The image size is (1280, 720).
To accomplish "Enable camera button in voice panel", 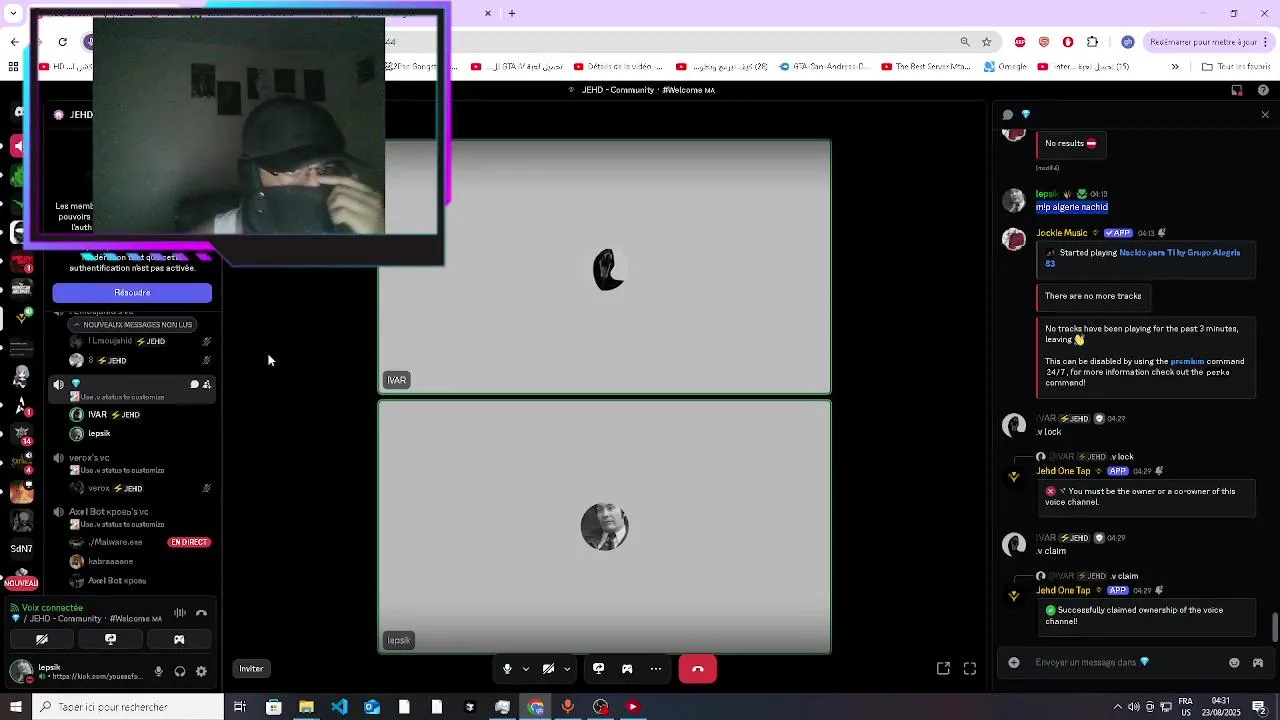I will (x=42, y=639).
